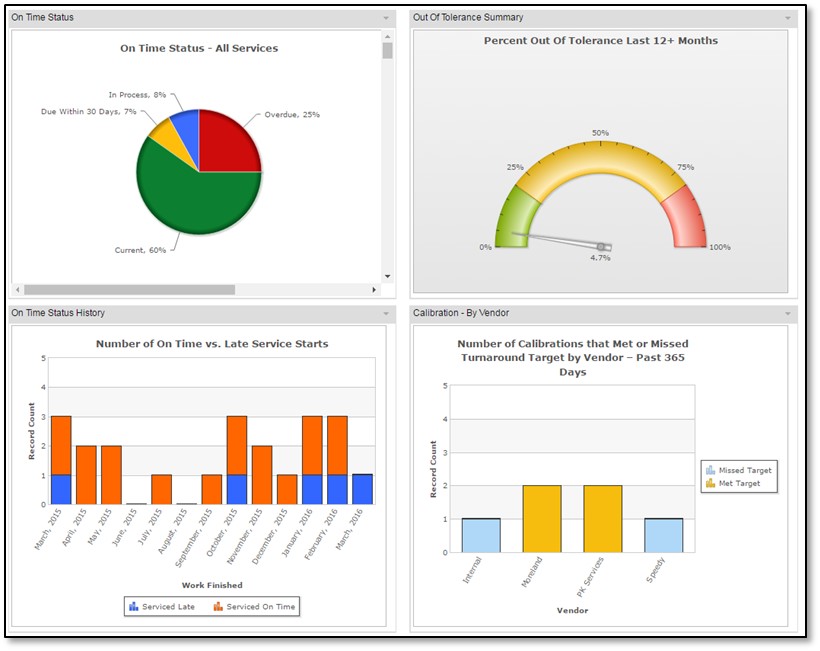Open the On Time Status History panel dropdown arrow
This screenshot has width=820, height=651.
coord(386,313)
